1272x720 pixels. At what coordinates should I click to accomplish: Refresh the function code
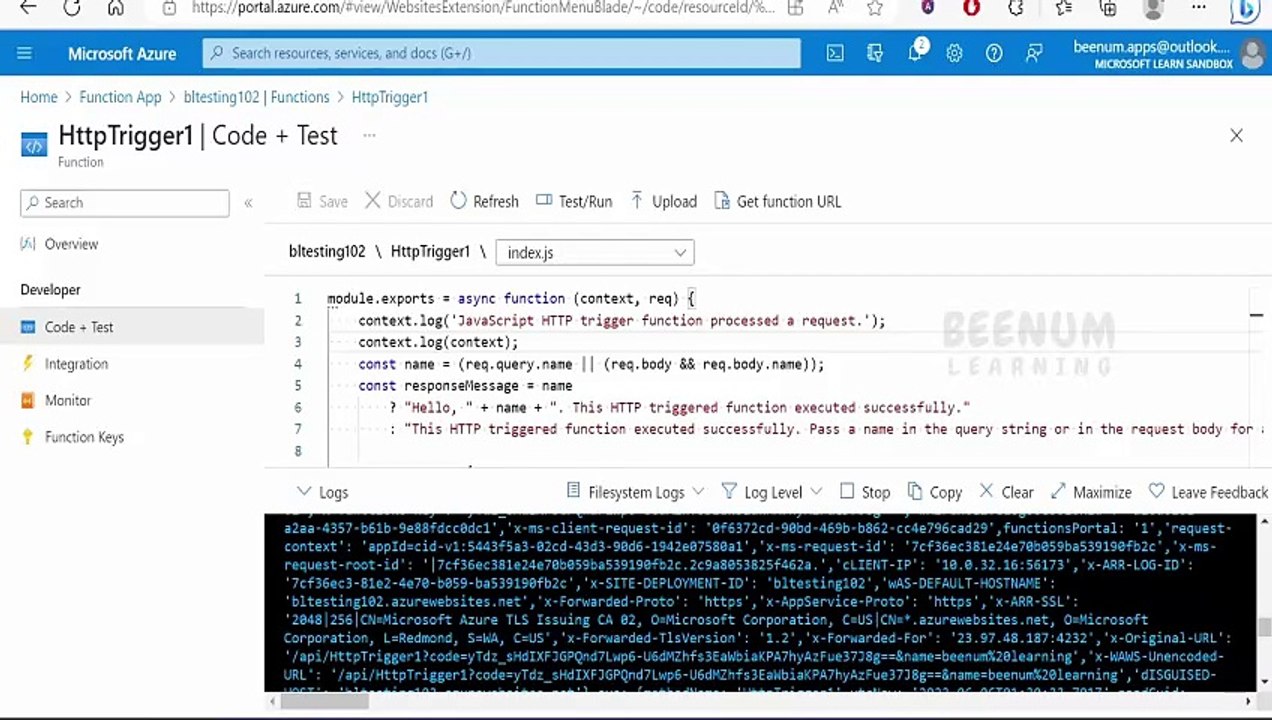[x=484, y=201]
